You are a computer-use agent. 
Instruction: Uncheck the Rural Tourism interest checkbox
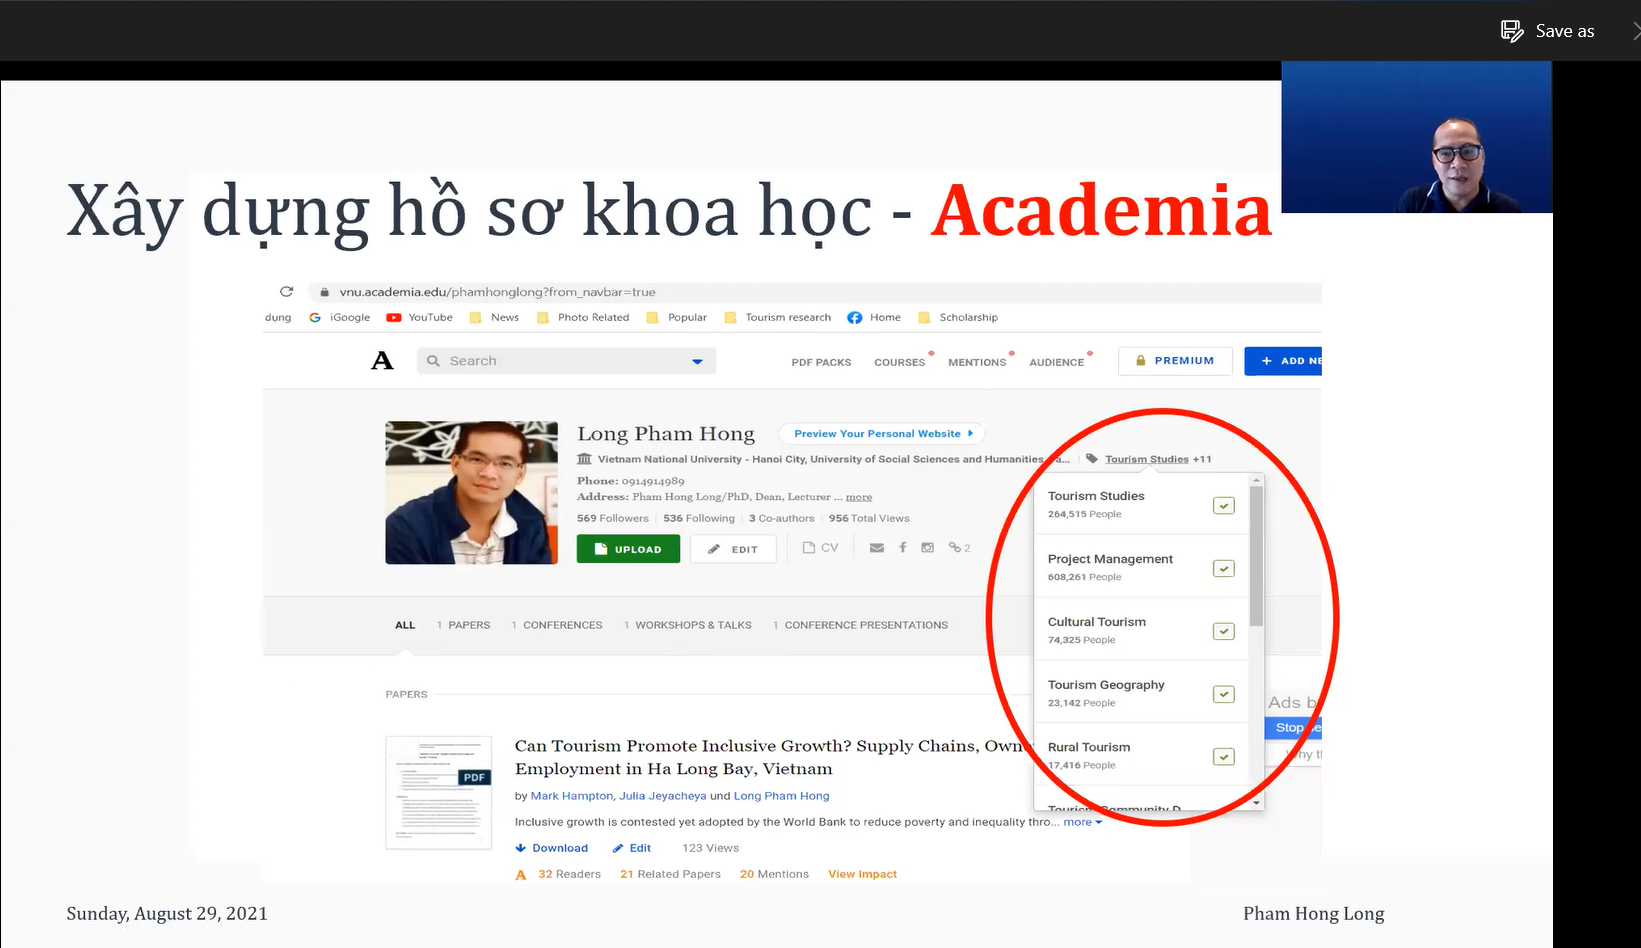tap(1224, 757)
